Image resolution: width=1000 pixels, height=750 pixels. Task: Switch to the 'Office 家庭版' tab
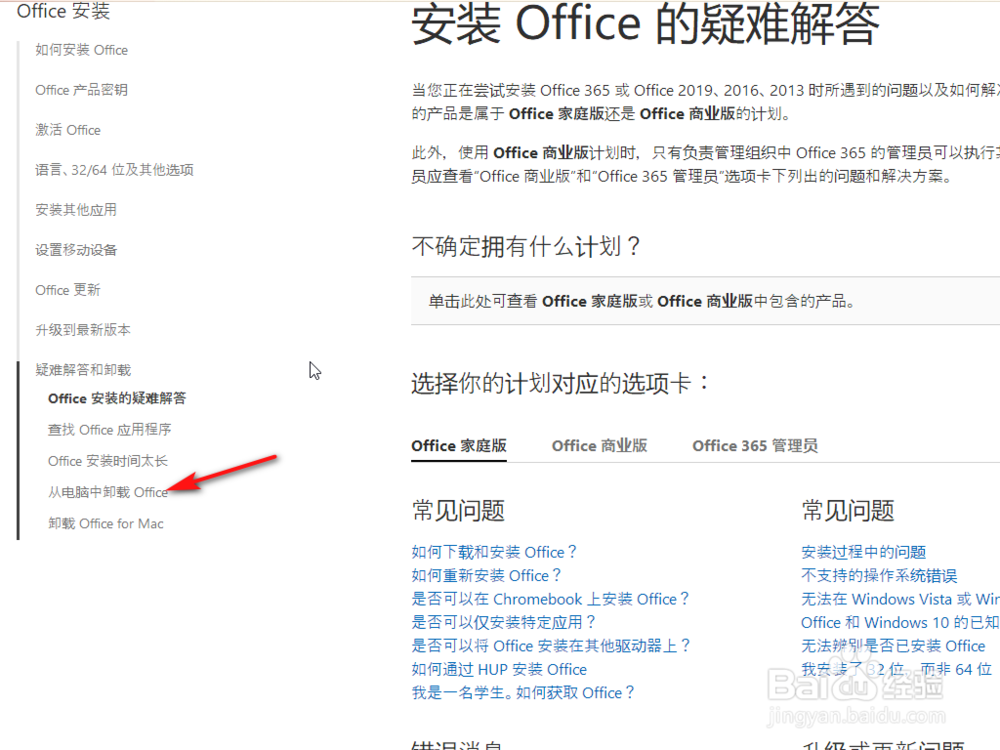(x=459, y=446)
